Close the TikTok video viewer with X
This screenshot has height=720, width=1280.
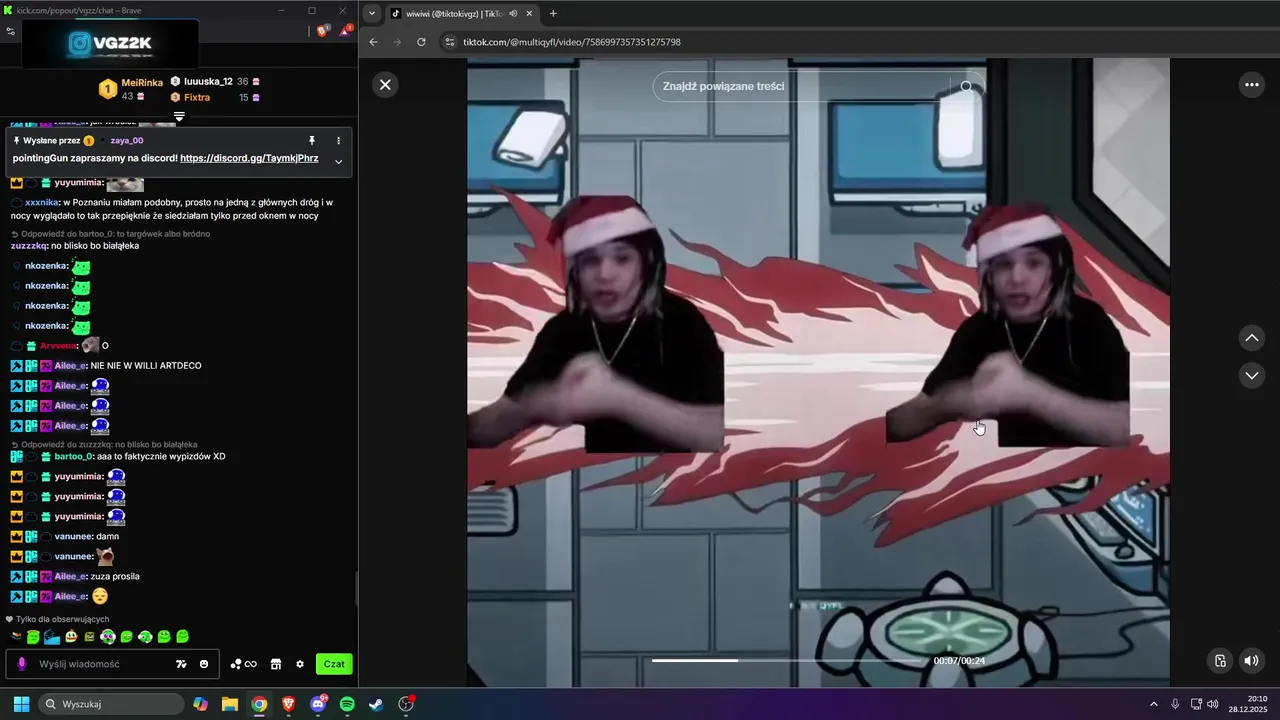tap(385, 85)
